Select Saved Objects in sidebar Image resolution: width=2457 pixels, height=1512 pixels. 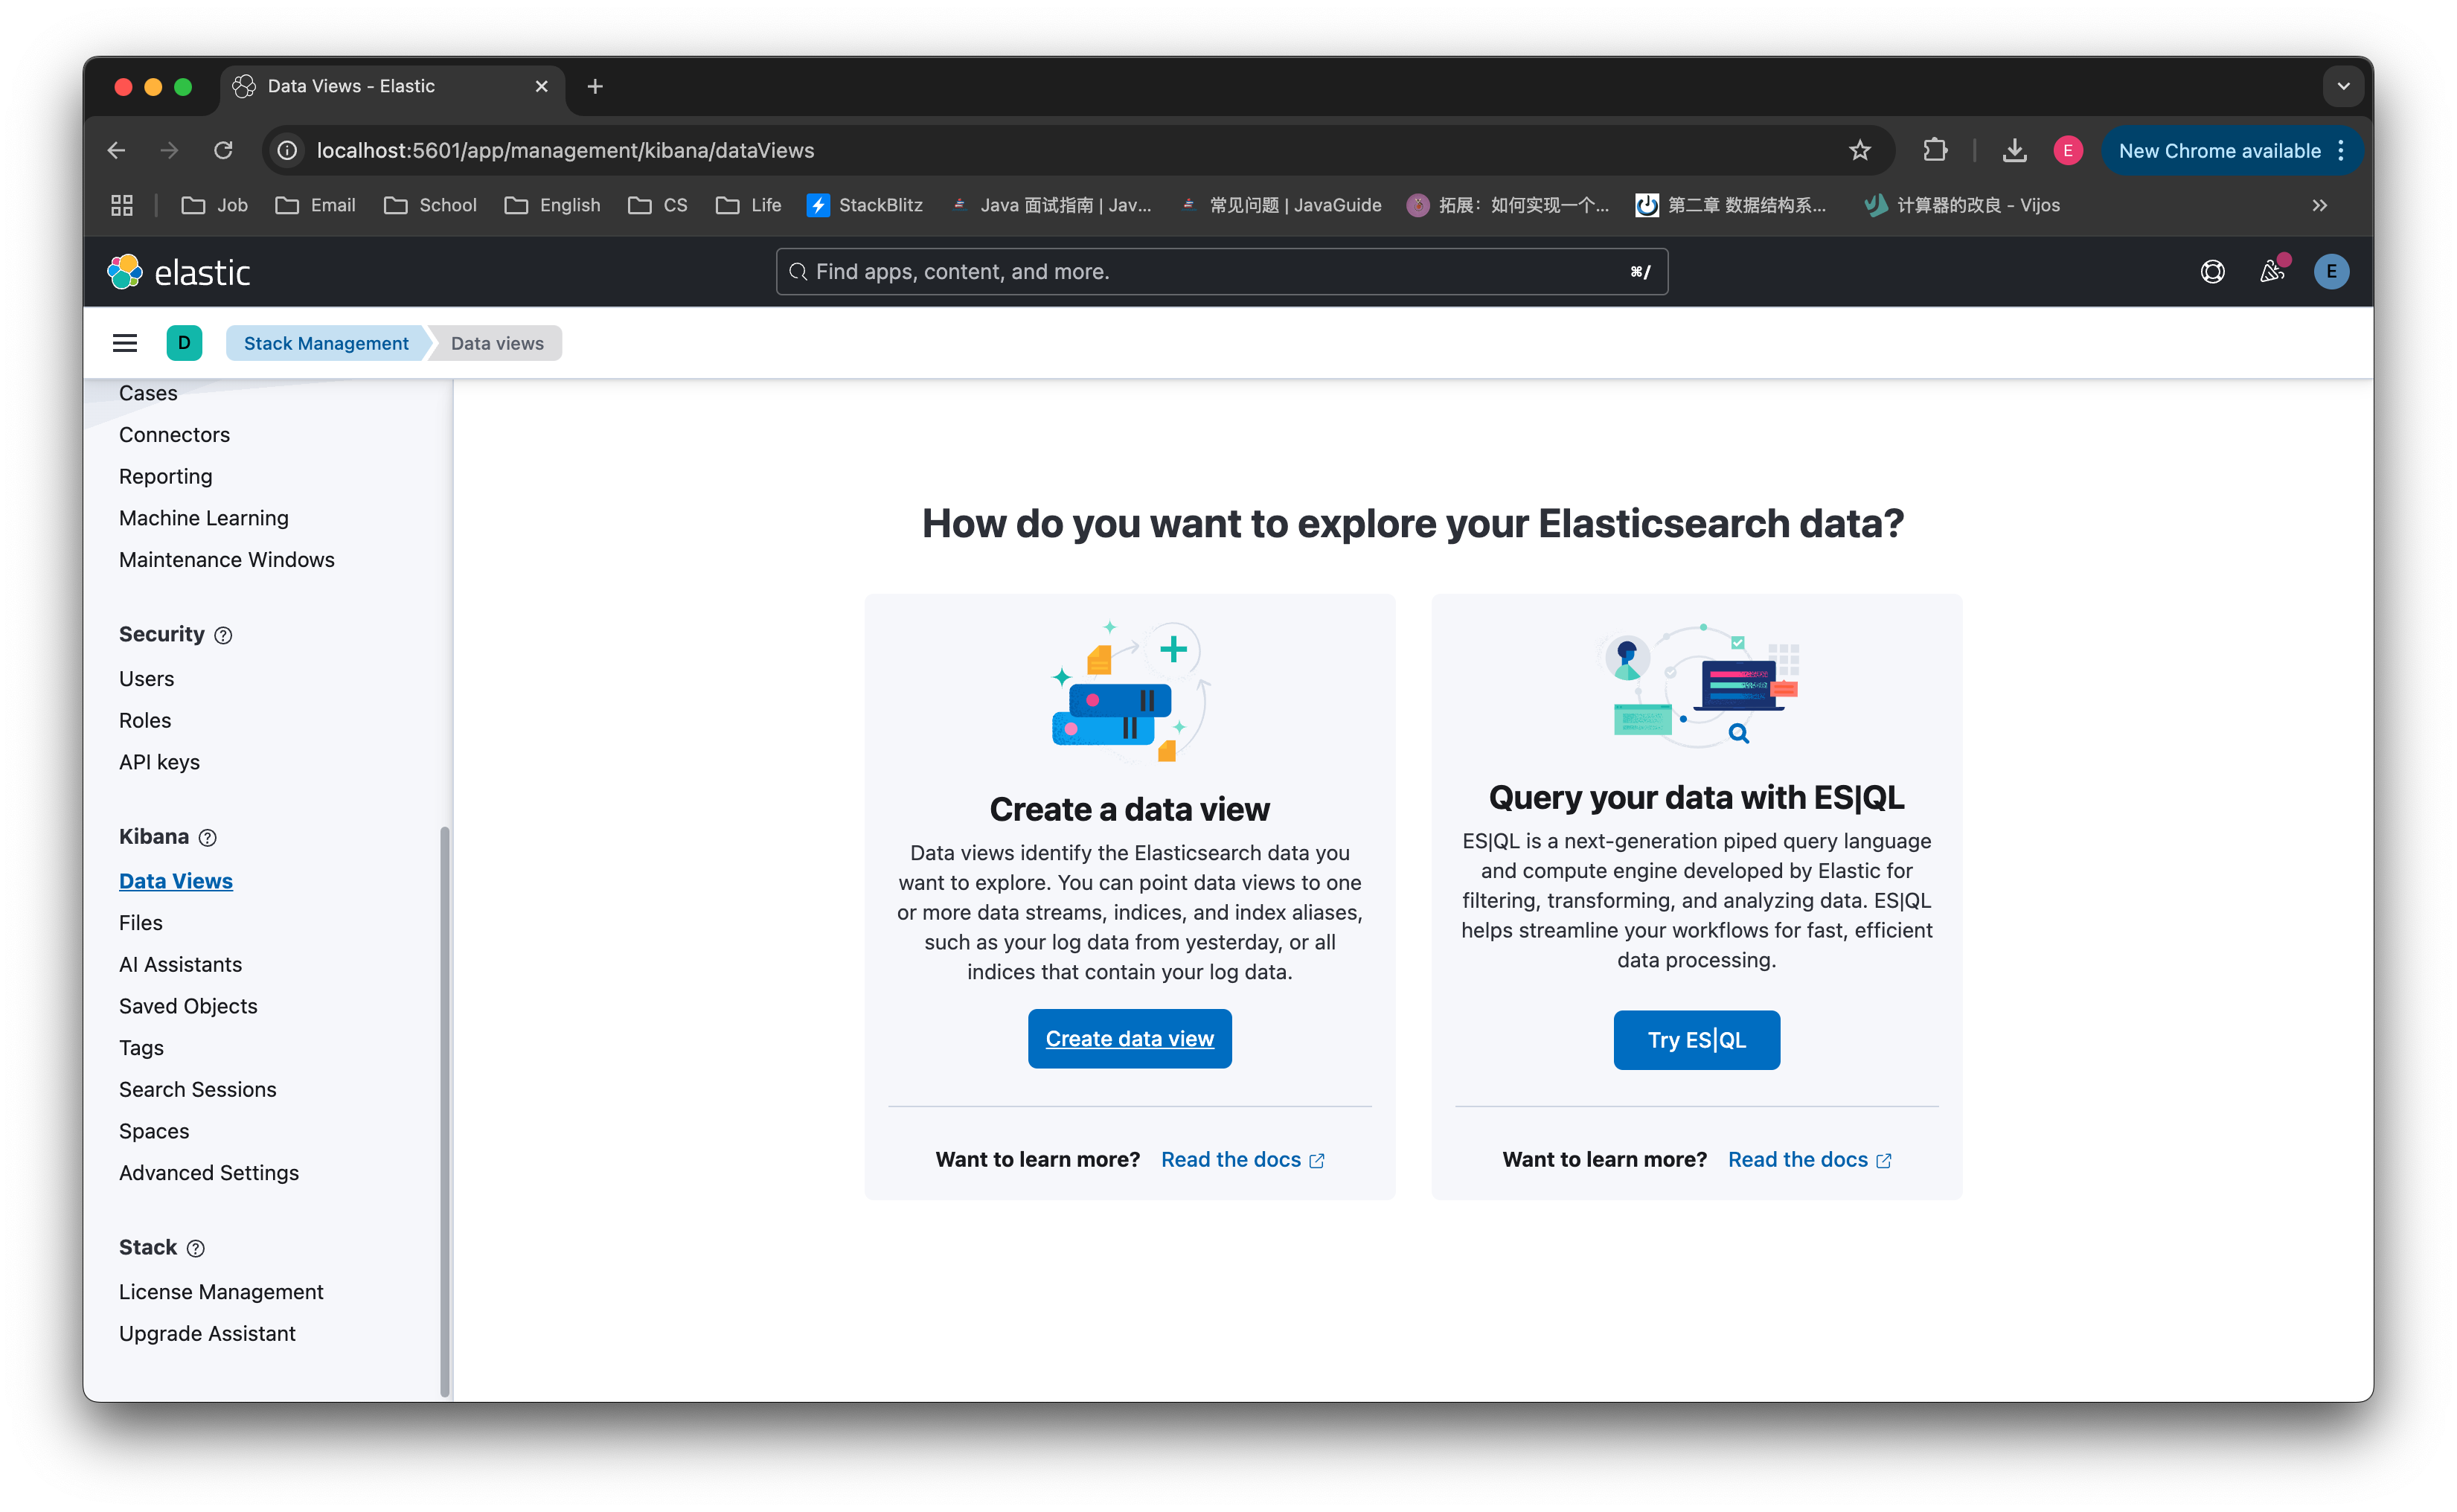click(x=188, y=1006)
